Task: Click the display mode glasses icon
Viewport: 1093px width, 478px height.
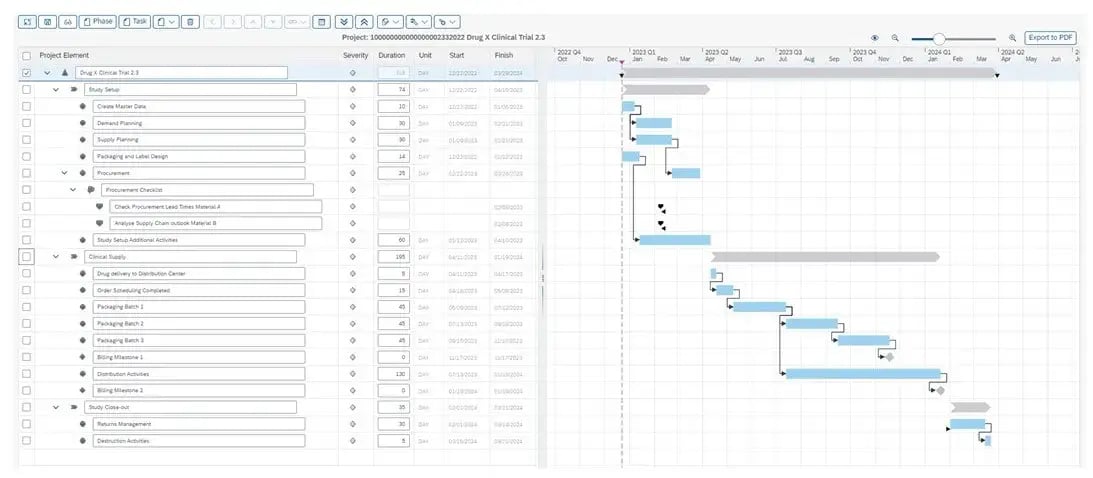Action: coord(67,21)
